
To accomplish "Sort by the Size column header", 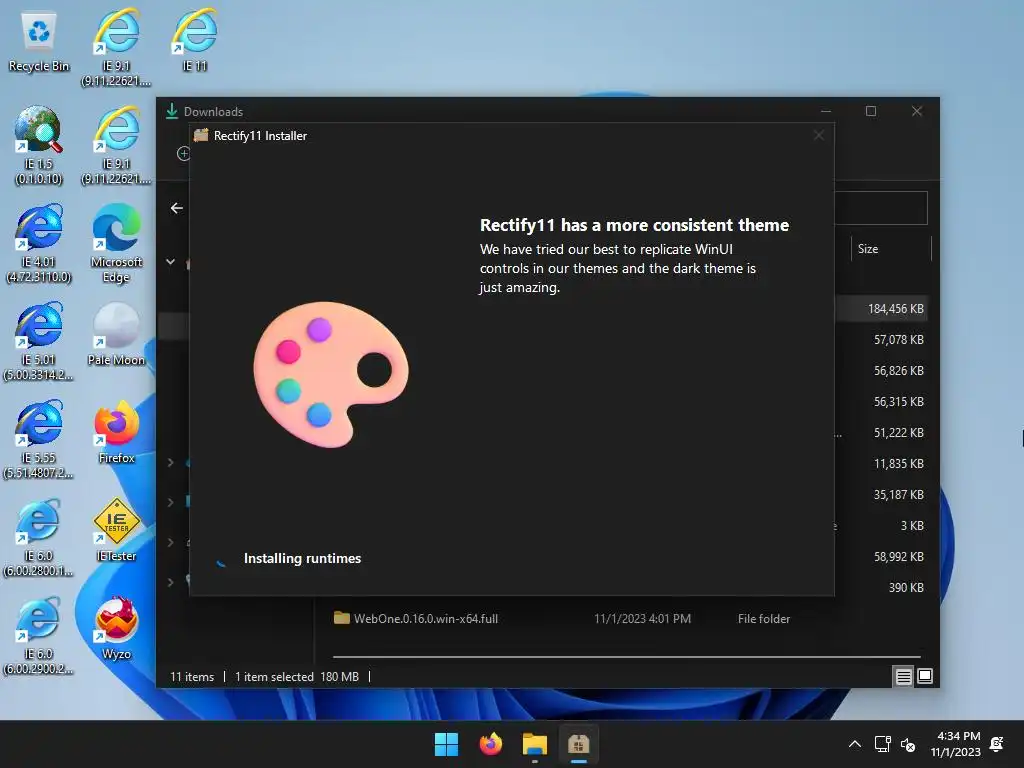I will 891,249.
